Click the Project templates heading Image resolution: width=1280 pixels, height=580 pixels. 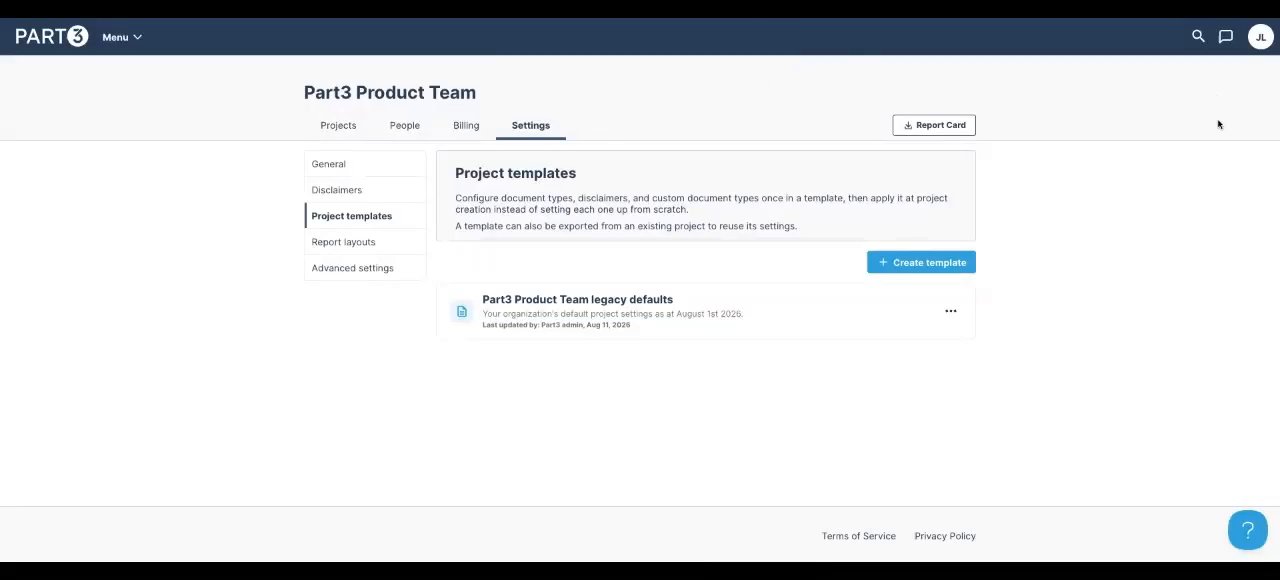click(515, 173)
